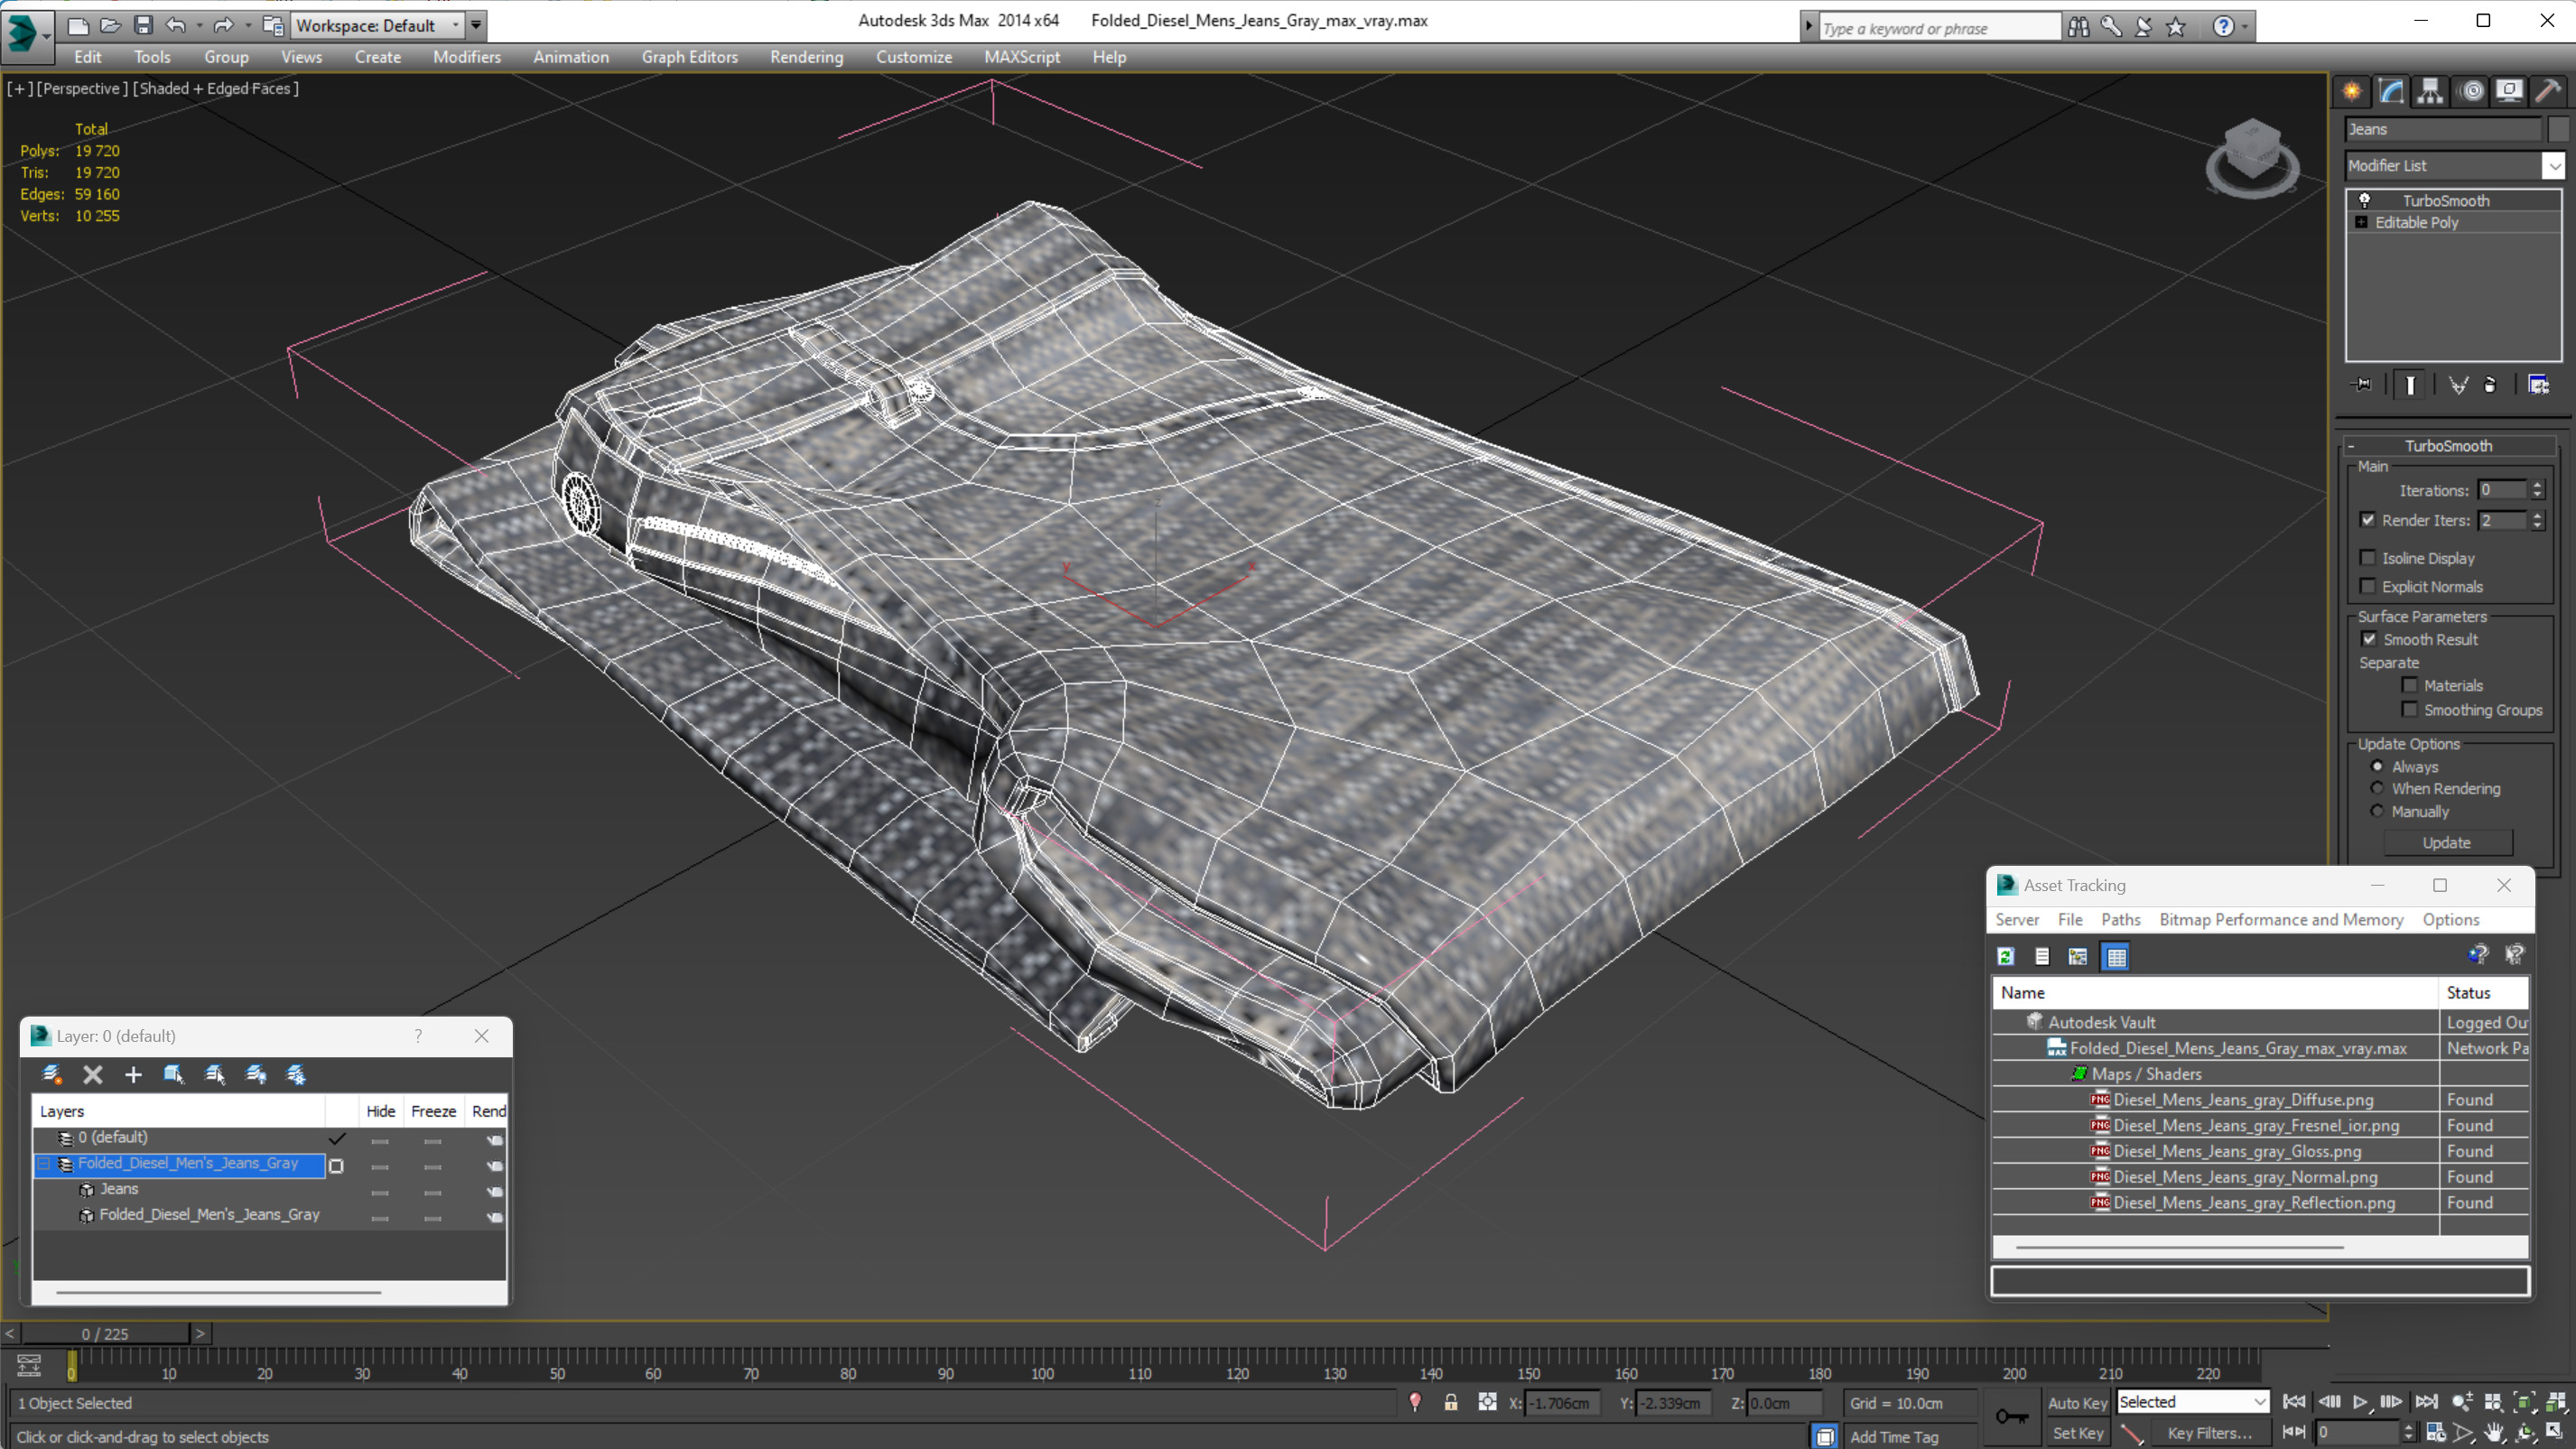Click the Auto Key button

tap(2076, 1403)
